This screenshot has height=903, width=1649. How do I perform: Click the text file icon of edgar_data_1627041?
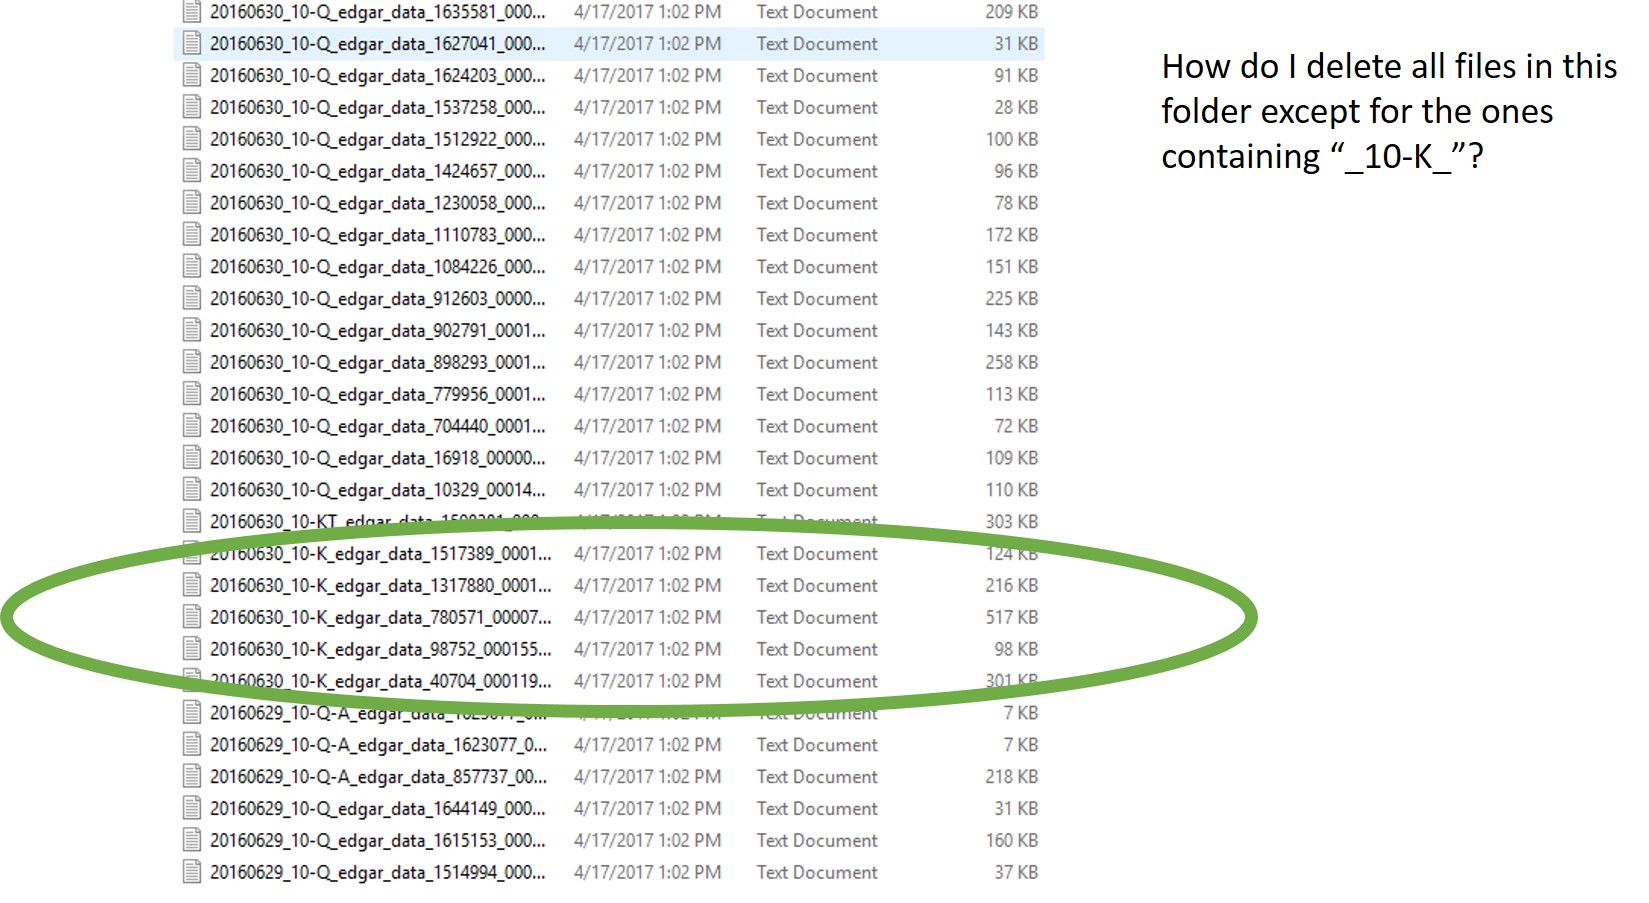tap(191, 44)
